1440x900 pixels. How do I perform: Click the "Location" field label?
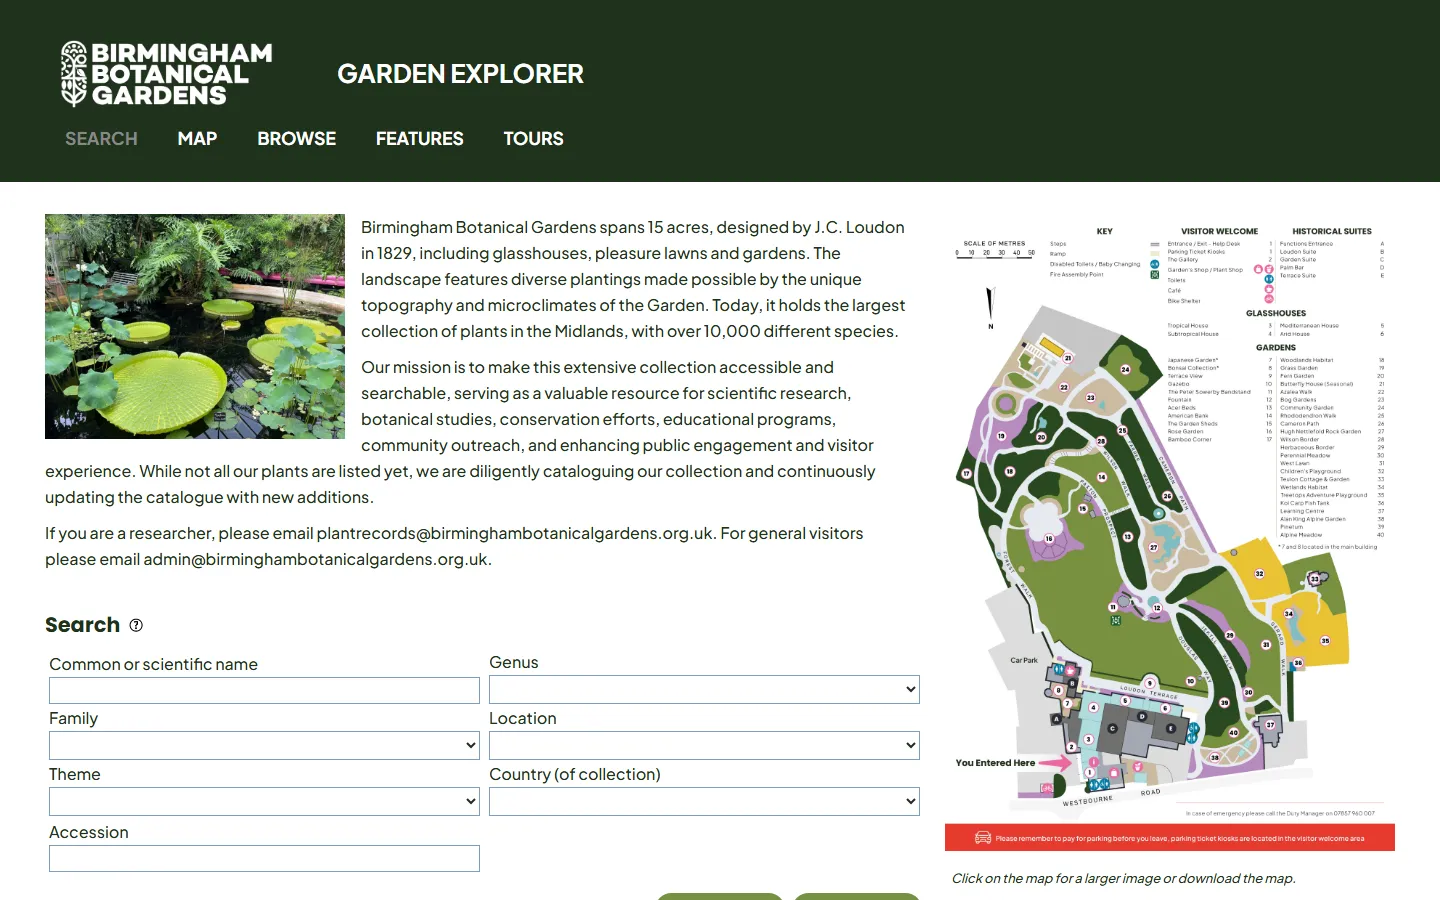pos(523,718)
